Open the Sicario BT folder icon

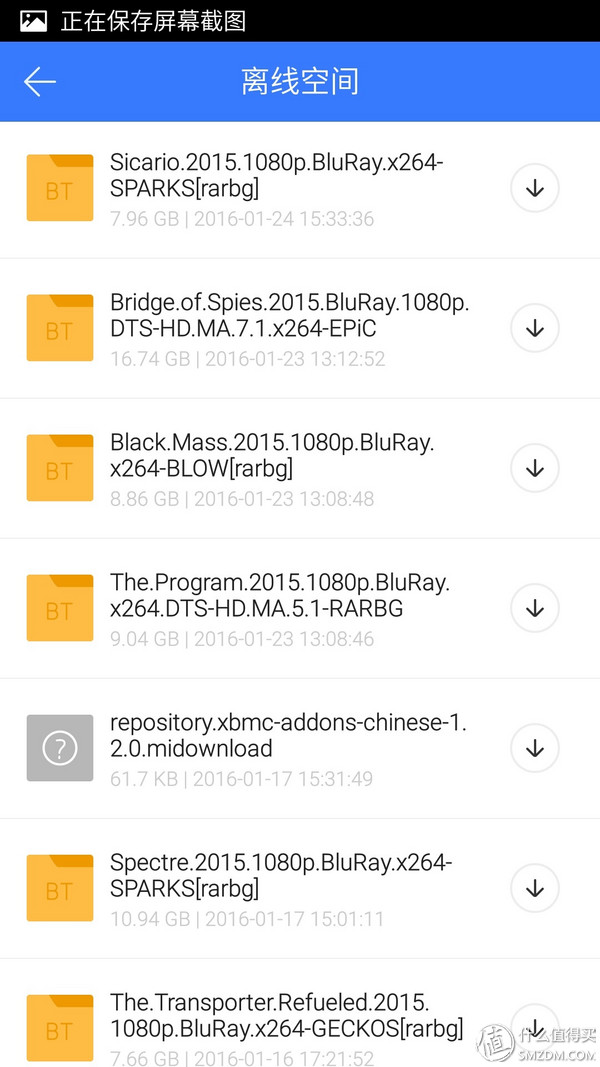59,188
